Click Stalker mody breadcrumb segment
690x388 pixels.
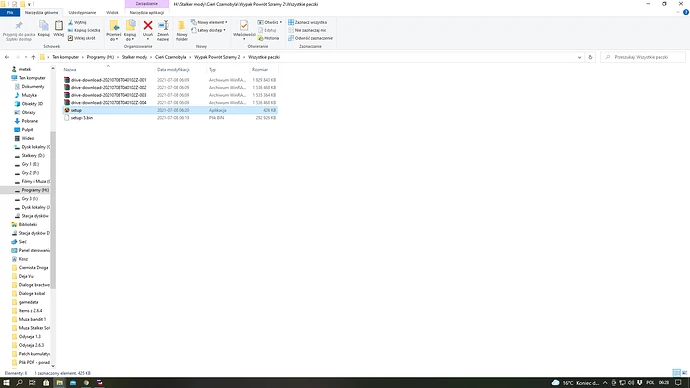point(134,57)
